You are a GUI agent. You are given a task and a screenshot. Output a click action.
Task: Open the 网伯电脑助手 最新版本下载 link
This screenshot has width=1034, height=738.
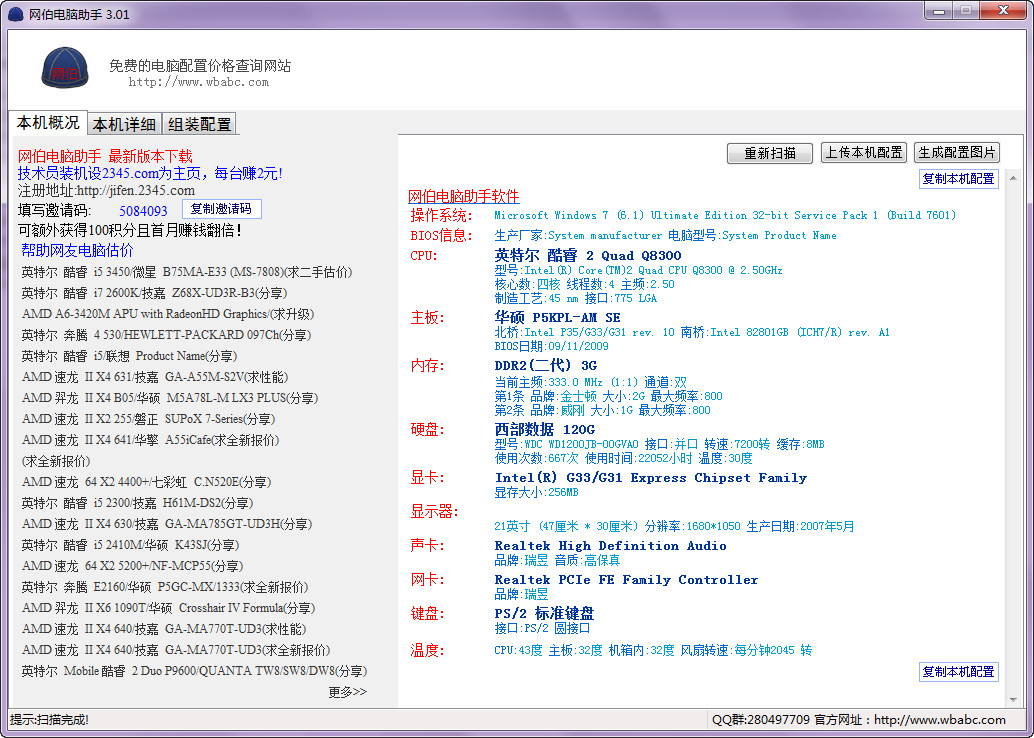point(106,156)
